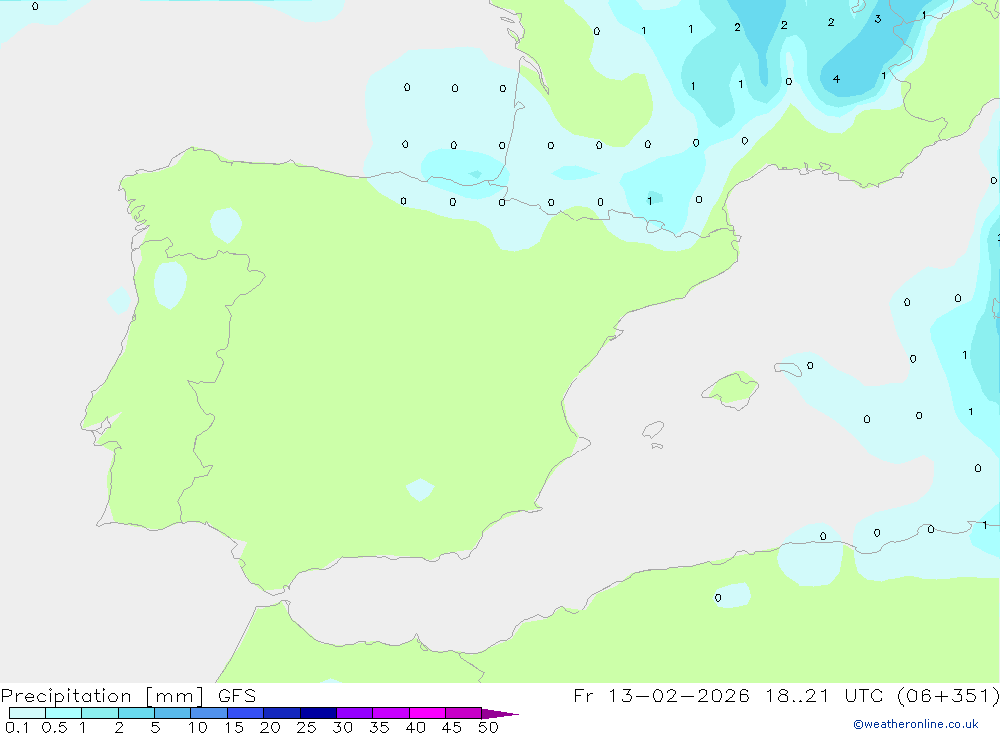Click Menorca island outline on the map
The image size is (1000, 733).
tap(788, 369)
